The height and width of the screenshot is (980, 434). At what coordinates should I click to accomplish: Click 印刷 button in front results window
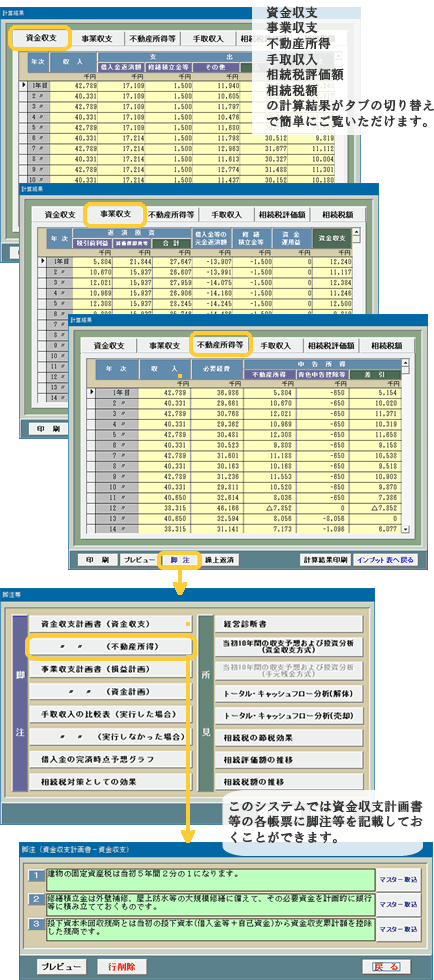[97, 560]
